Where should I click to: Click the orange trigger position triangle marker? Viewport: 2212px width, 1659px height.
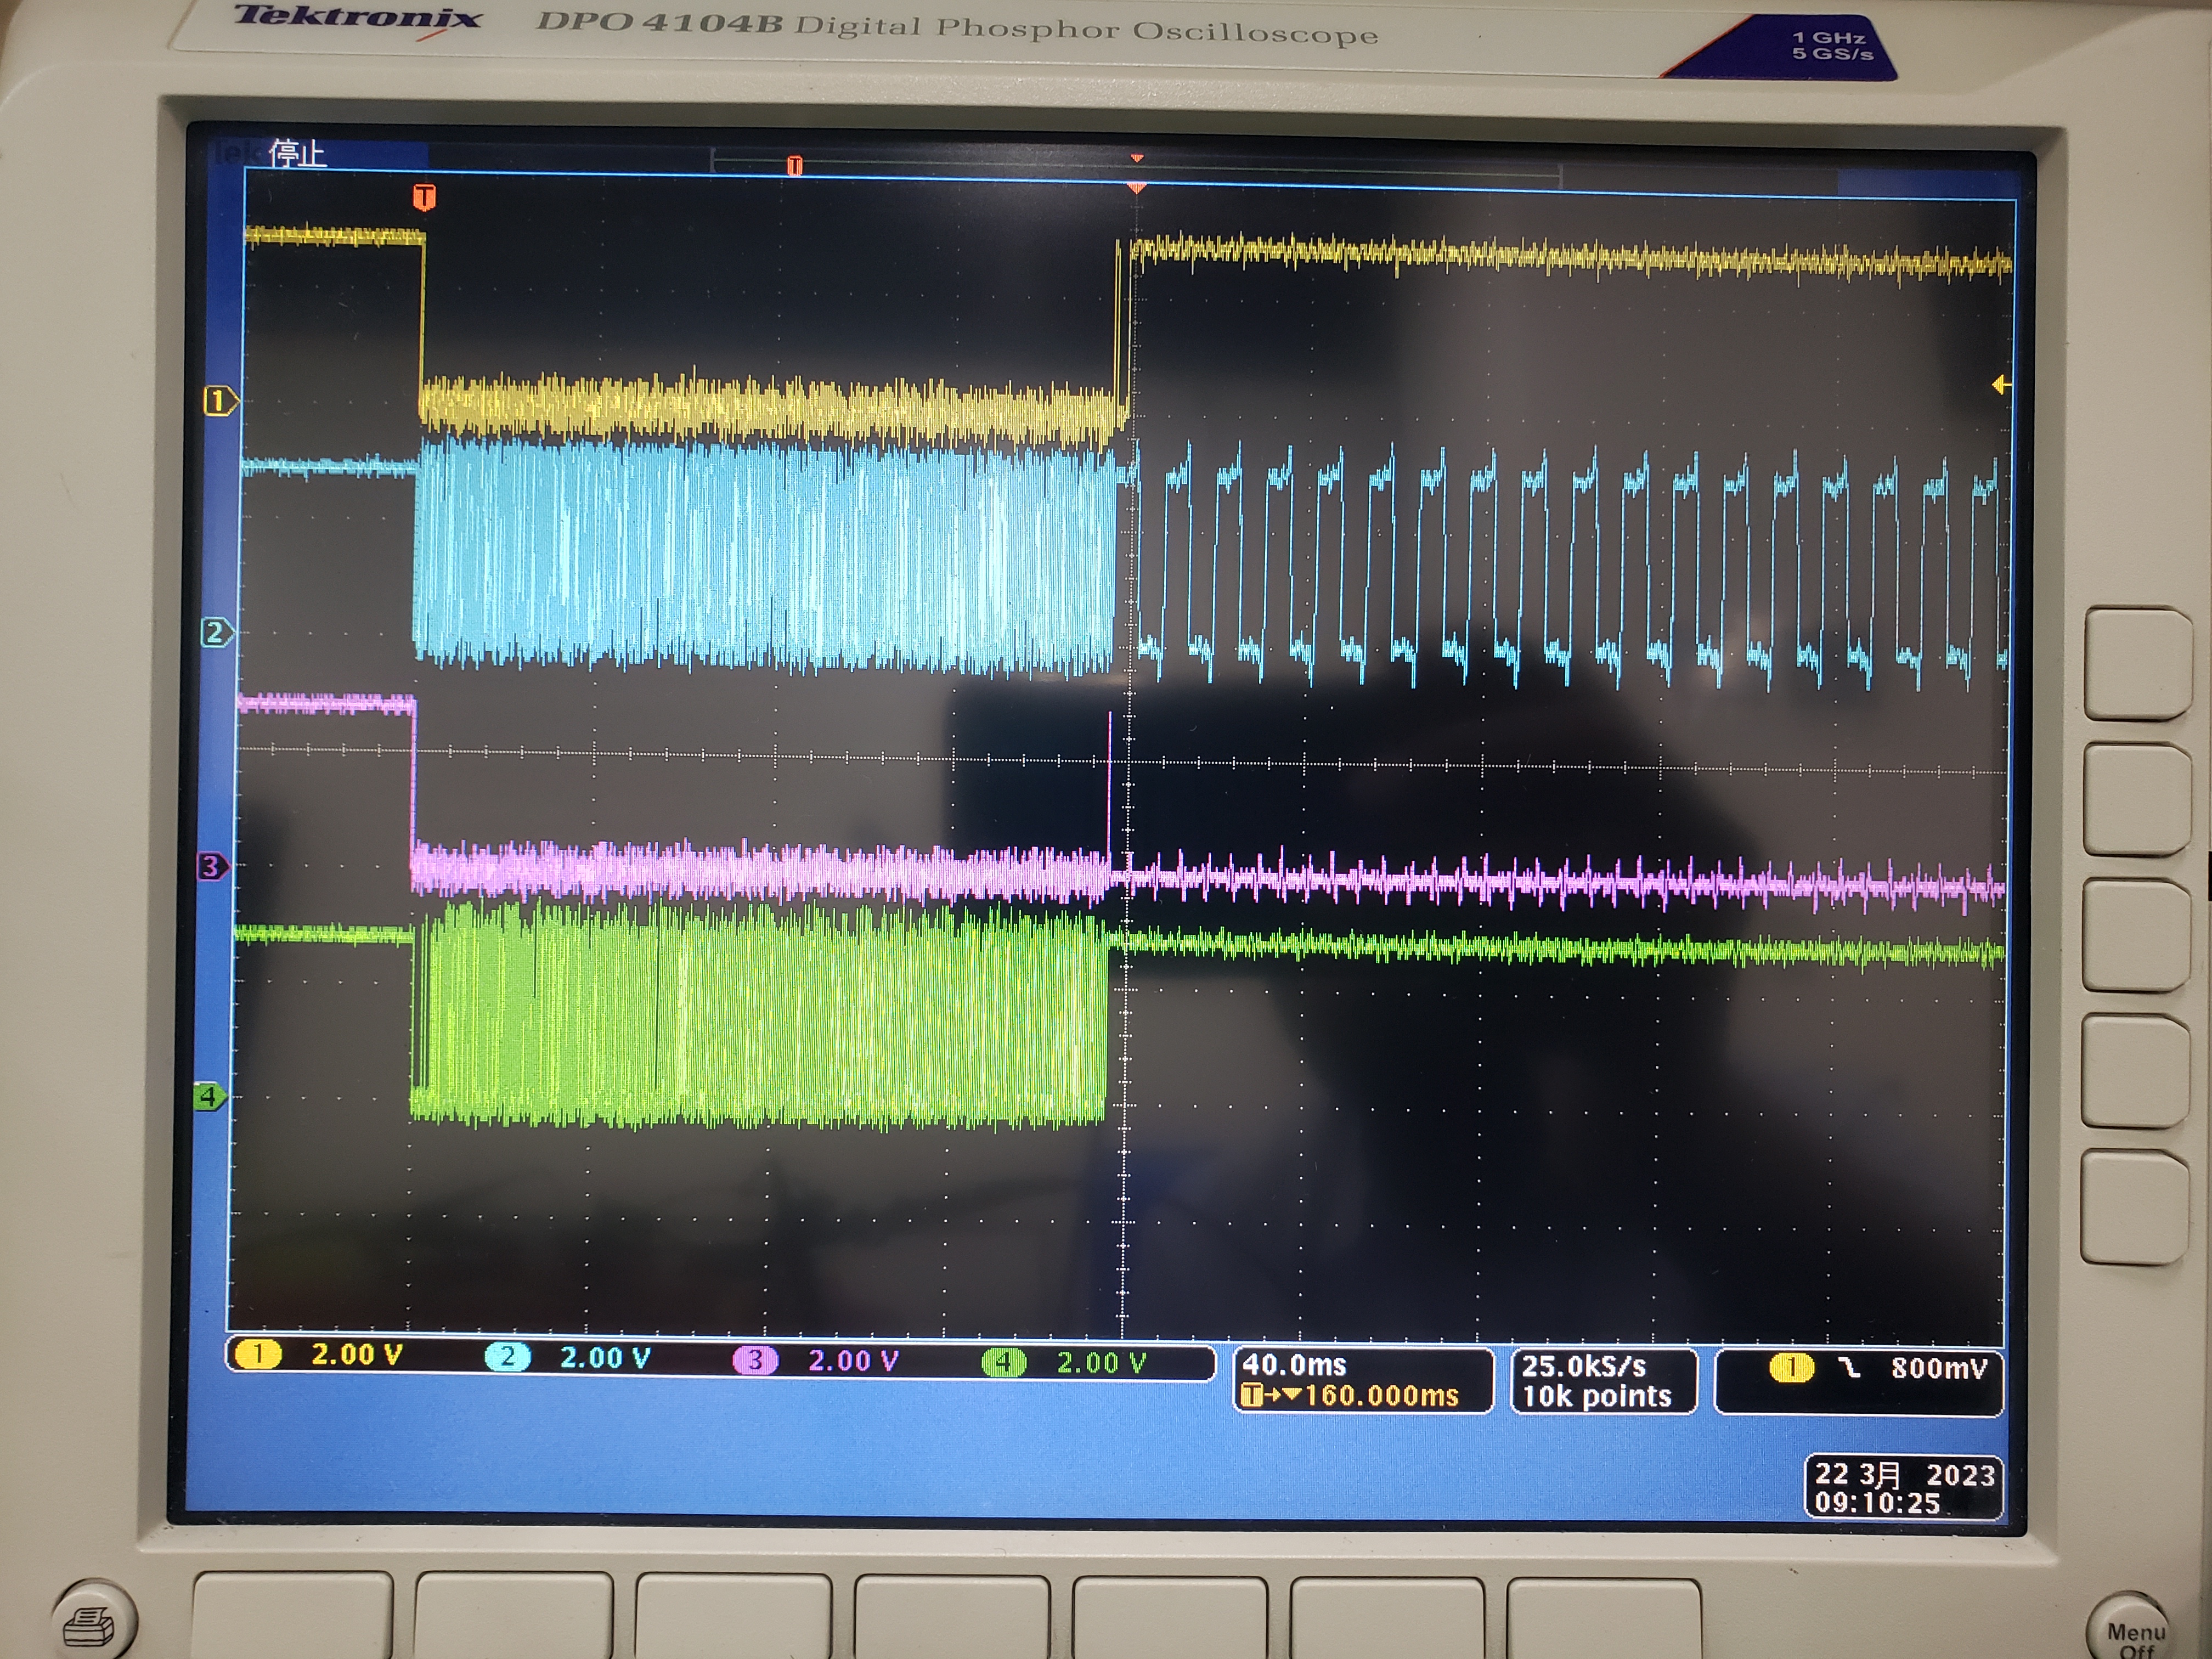click(x=1136, y=187)
